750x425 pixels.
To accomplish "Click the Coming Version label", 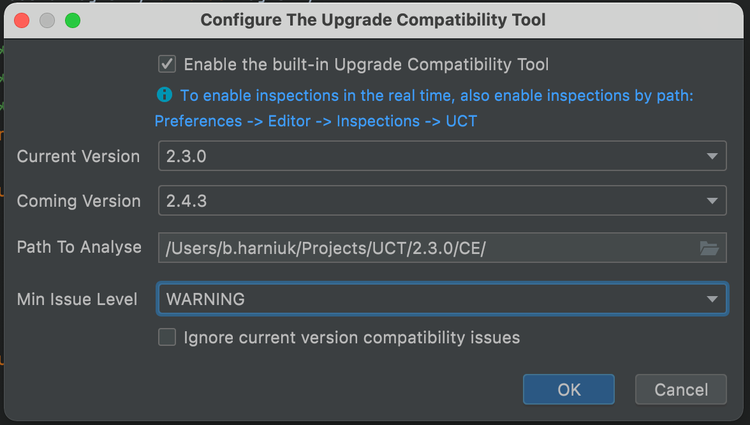I will pyautogui.click(x=79, y=201).
